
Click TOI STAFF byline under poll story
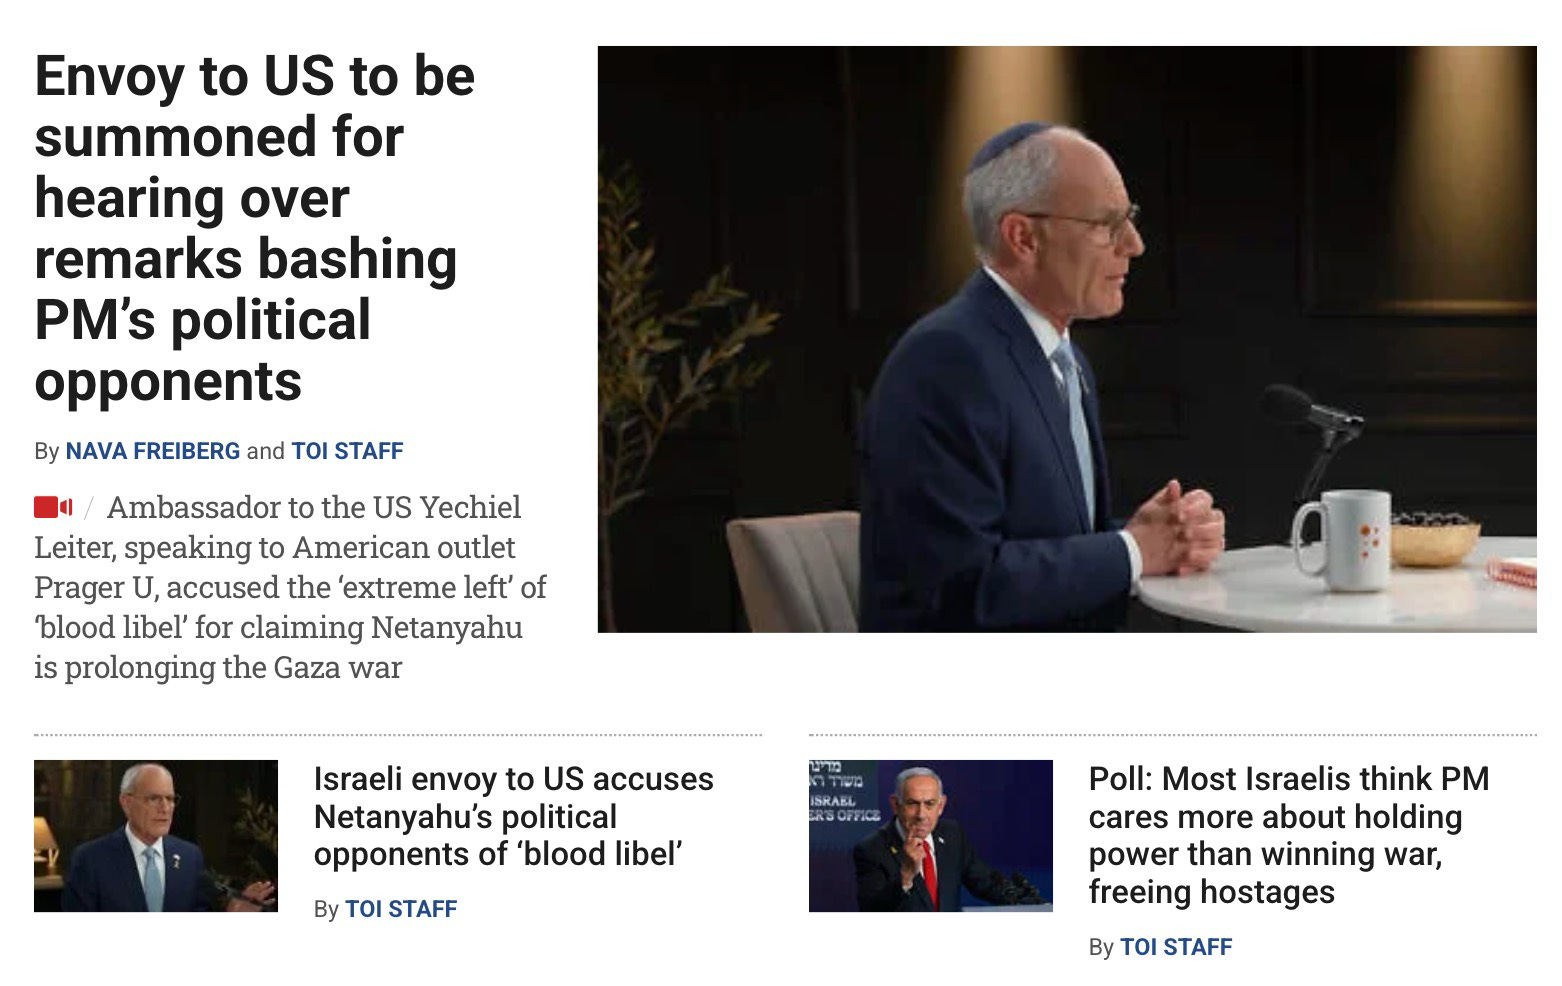pos(1176,947)
